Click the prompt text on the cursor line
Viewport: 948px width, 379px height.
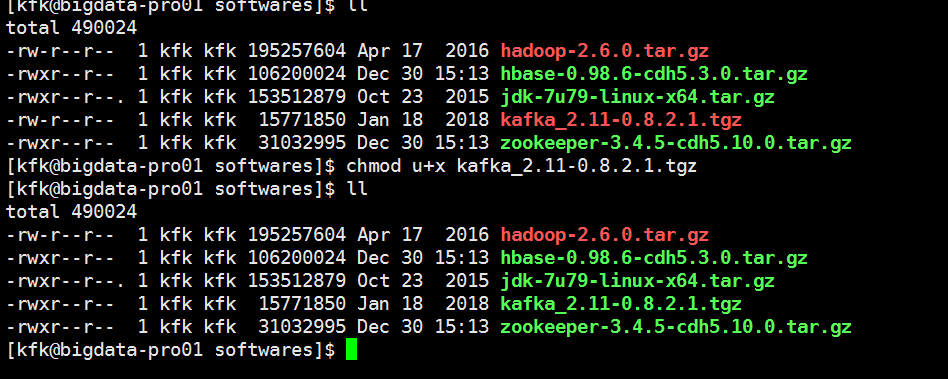(170, 349)
